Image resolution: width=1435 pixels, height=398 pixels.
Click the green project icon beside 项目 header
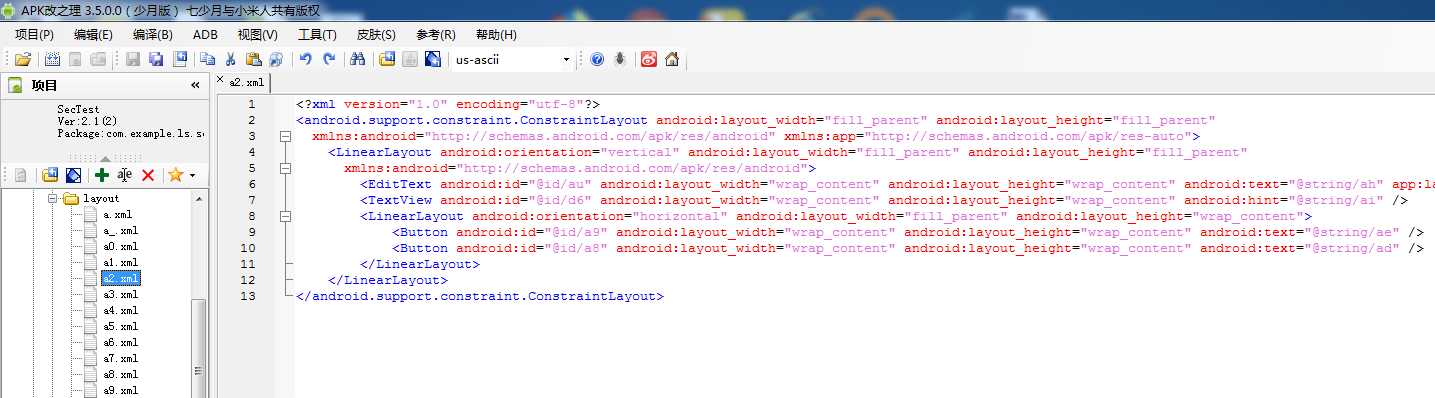[x=16, y=85]
